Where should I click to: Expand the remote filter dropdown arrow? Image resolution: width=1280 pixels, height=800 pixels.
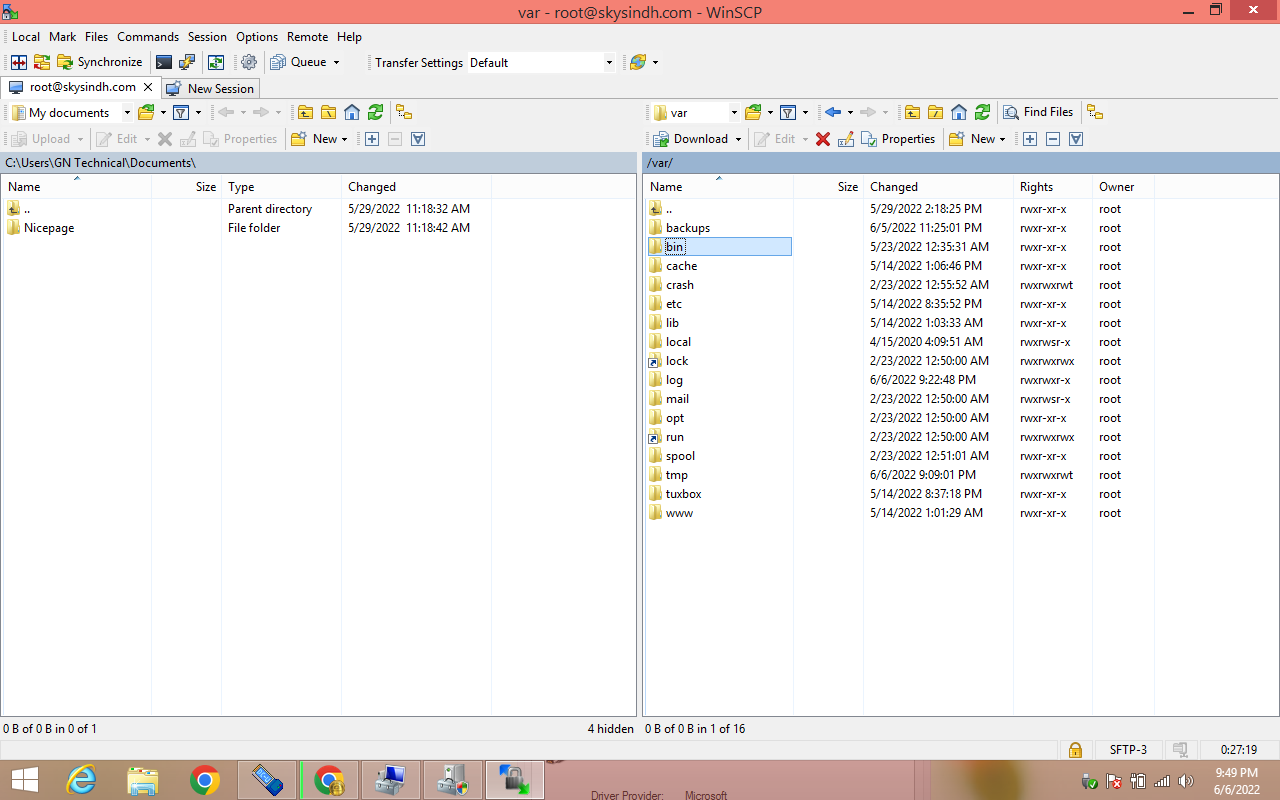[x=805, y=113]
